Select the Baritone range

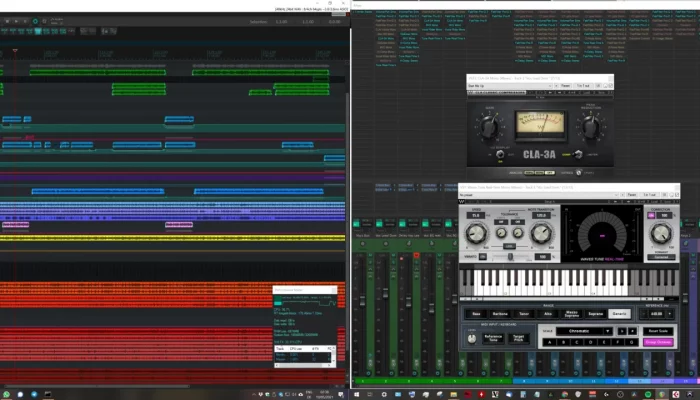(x=500, y=314)
